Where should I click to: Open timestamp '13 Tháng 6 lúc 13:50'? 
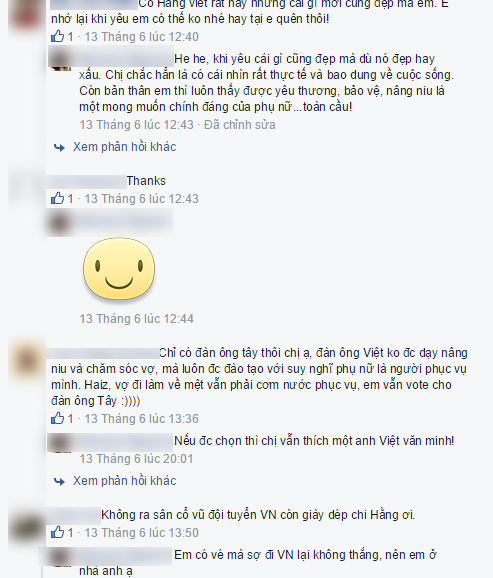pyautogui.click(x=142, y=532)
